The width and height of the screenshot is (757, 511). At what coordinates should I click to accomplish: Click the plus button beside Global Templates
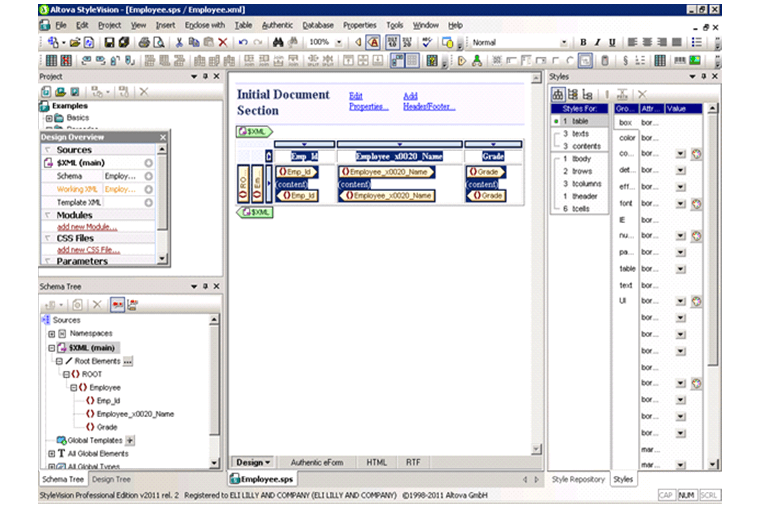(130, 440)
